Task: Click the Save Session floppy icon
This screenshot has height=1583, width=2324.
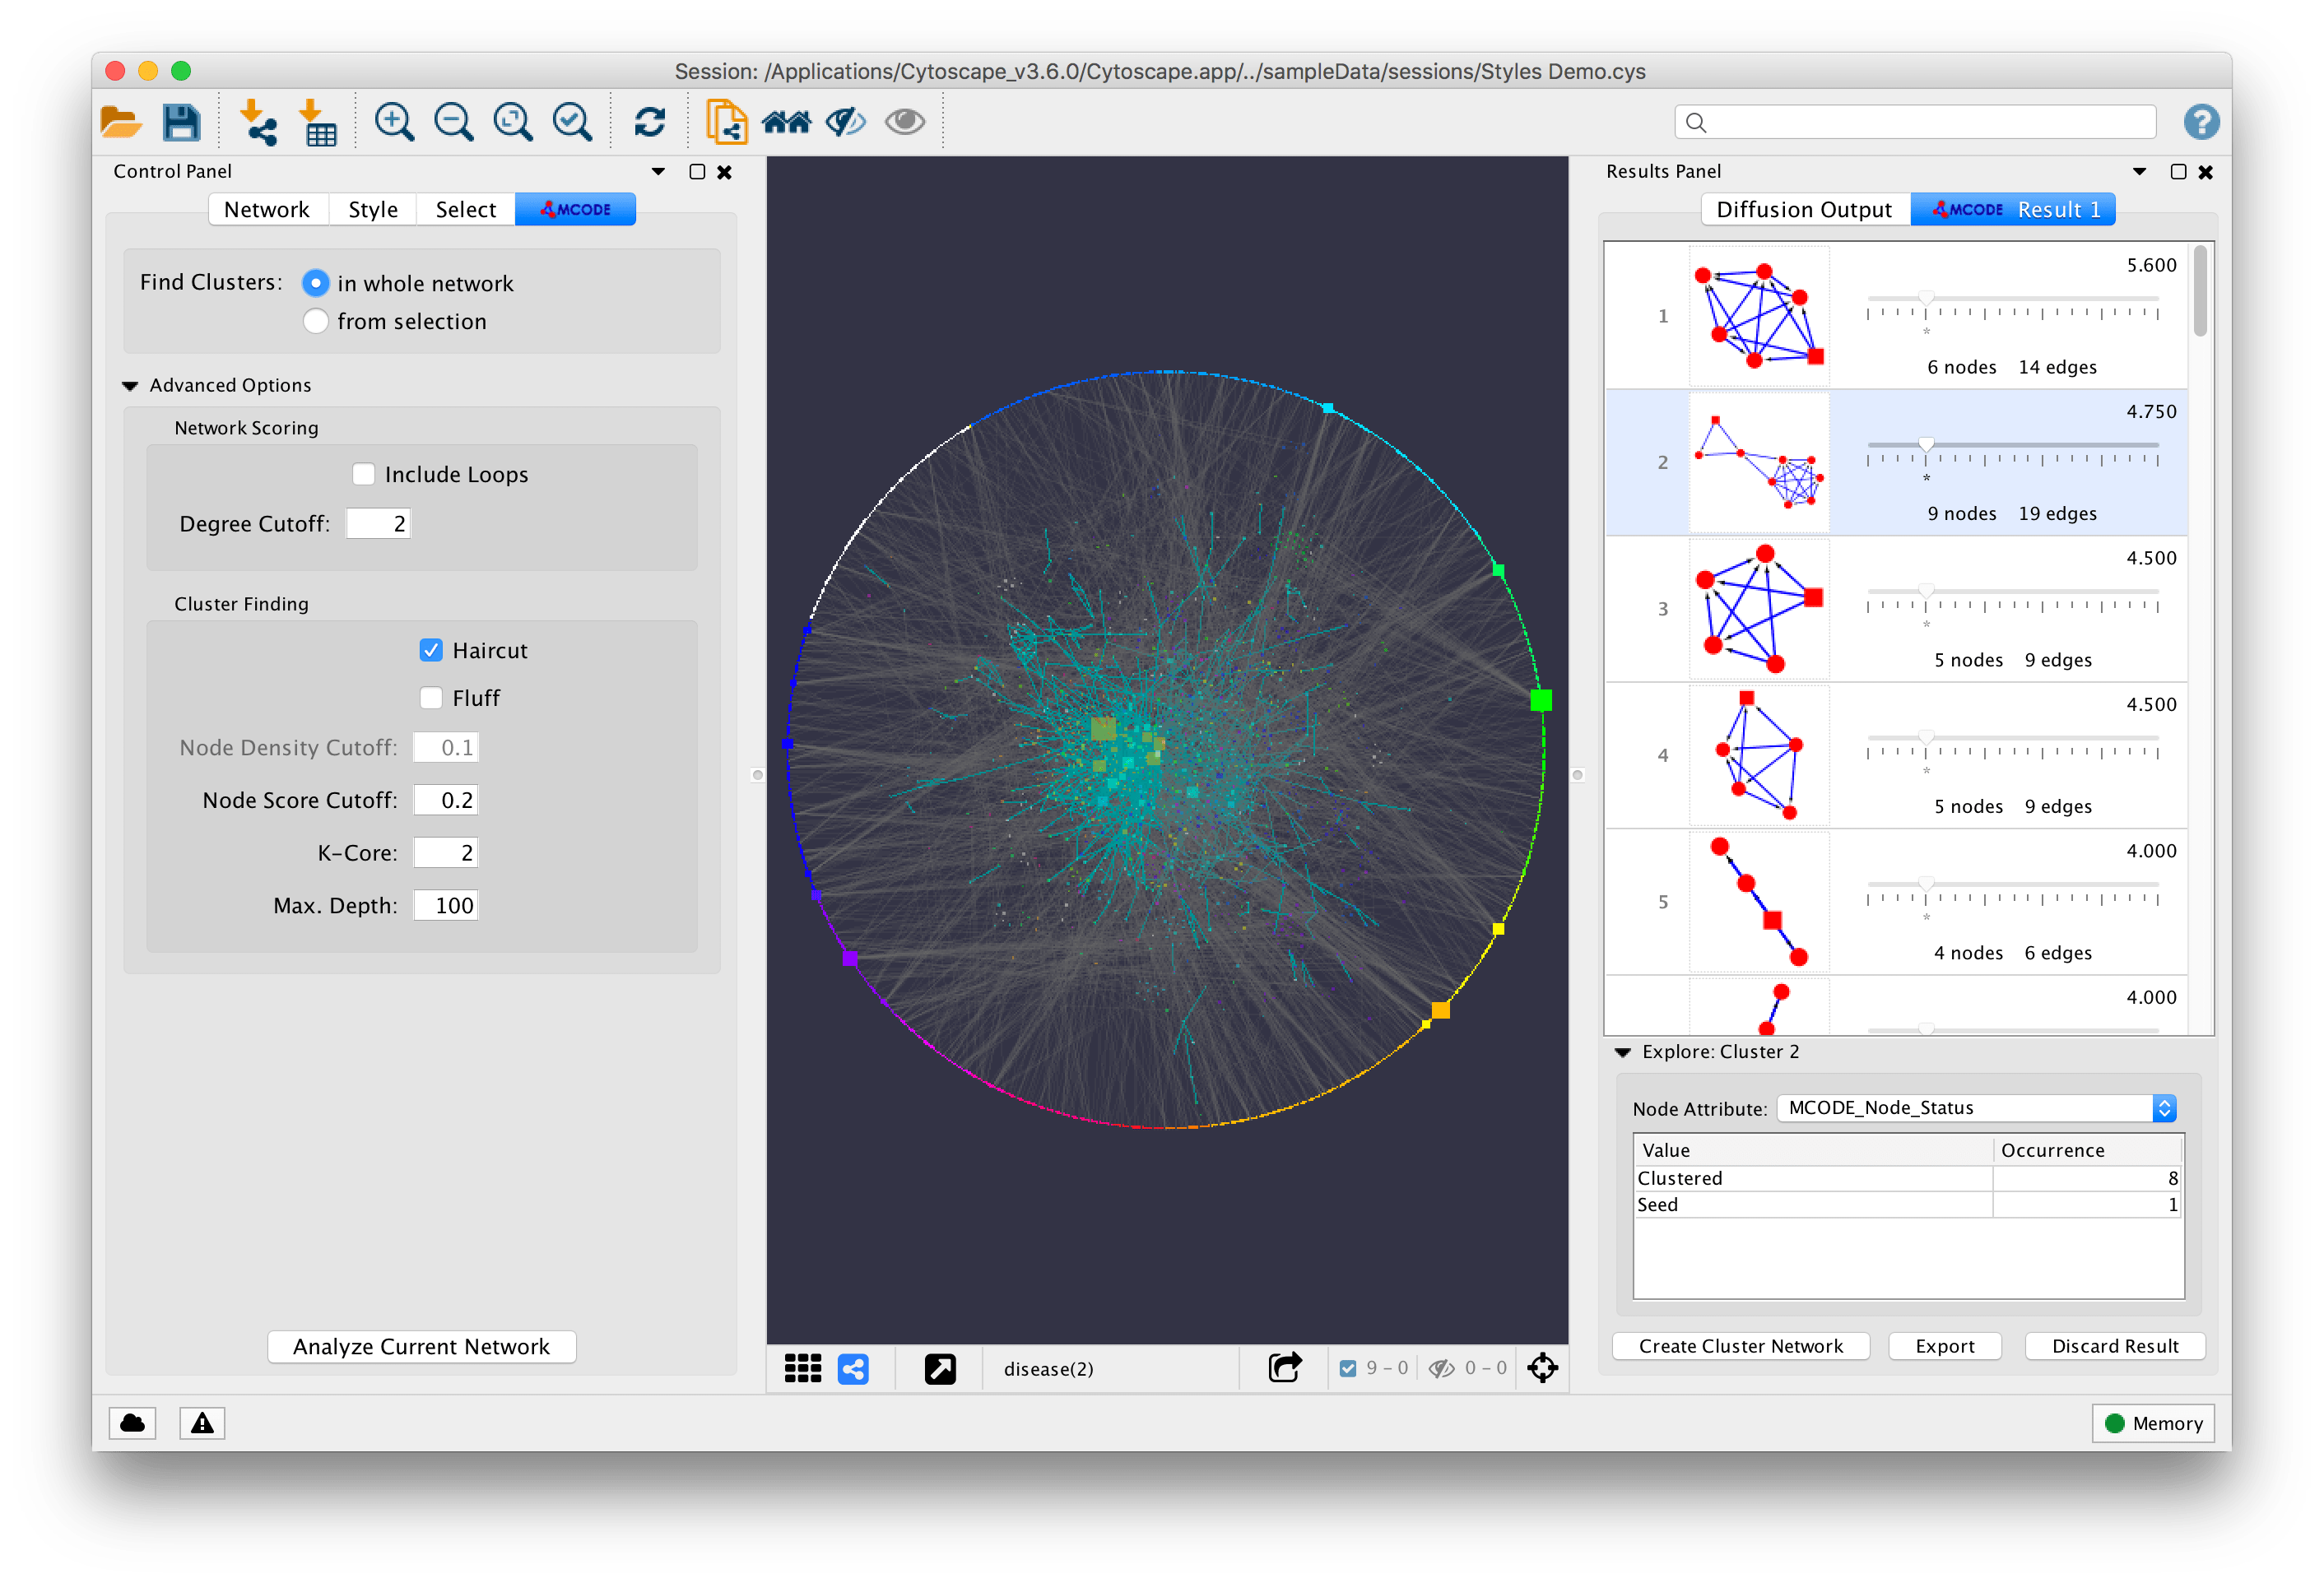Action: pyautogui.click(x=181, y=122)
